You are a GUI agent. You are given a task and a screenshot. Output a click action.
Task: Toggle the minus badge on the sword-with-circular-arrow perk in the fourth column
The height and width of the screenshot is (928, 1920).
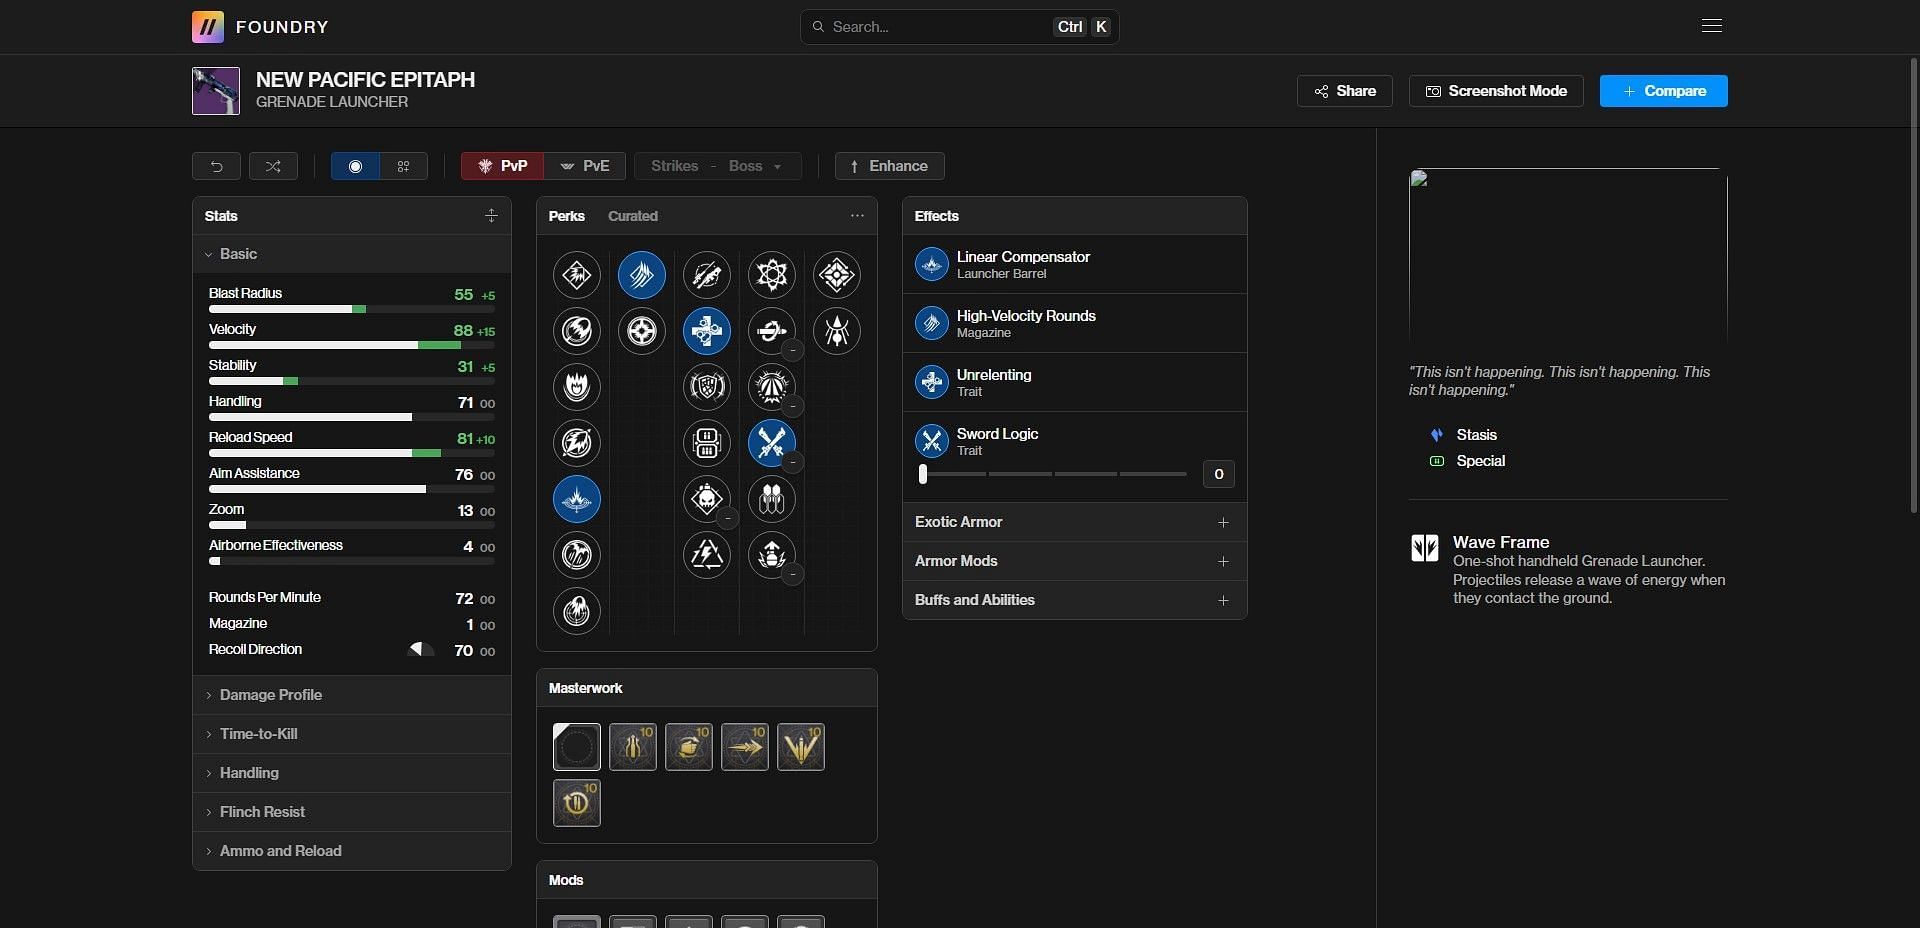tap(792, 351)
